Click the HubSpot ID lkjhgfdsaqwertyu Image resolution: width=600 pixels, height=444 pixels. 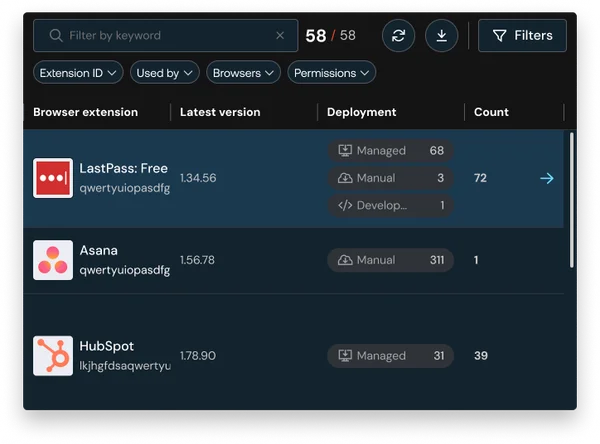125,366
